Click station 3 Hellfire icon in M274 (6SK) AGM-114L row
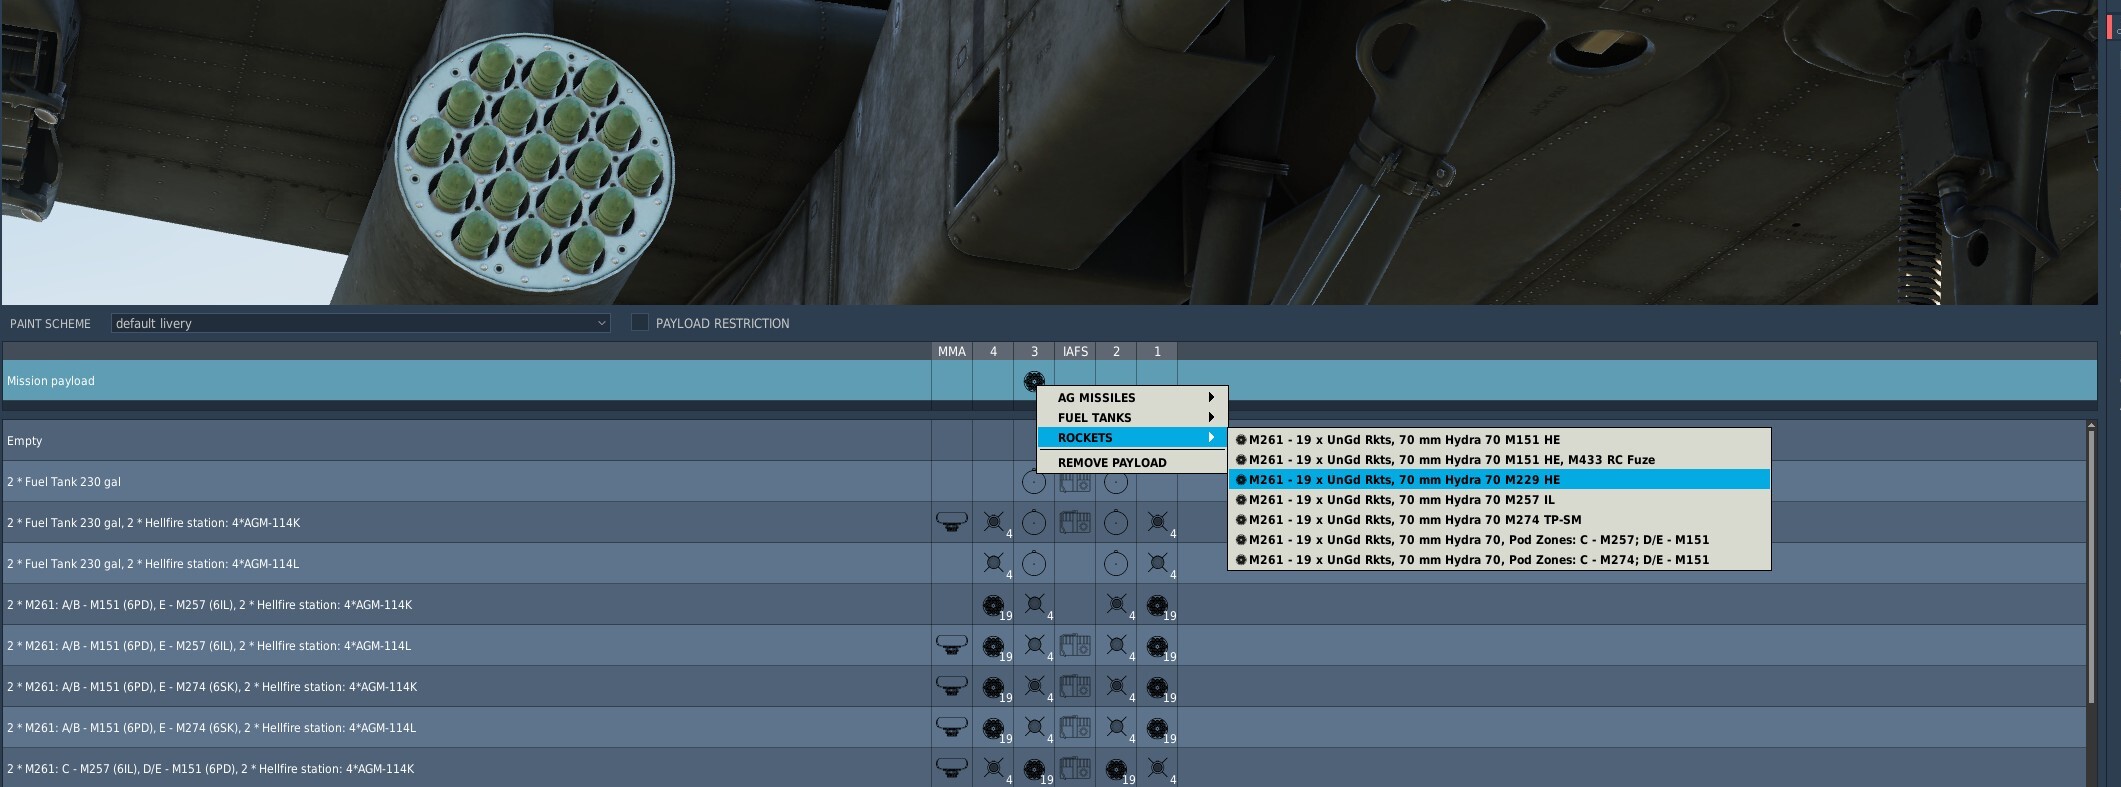The height and width of the screenshot is (787, 2121). click(x=1035, y=727)
